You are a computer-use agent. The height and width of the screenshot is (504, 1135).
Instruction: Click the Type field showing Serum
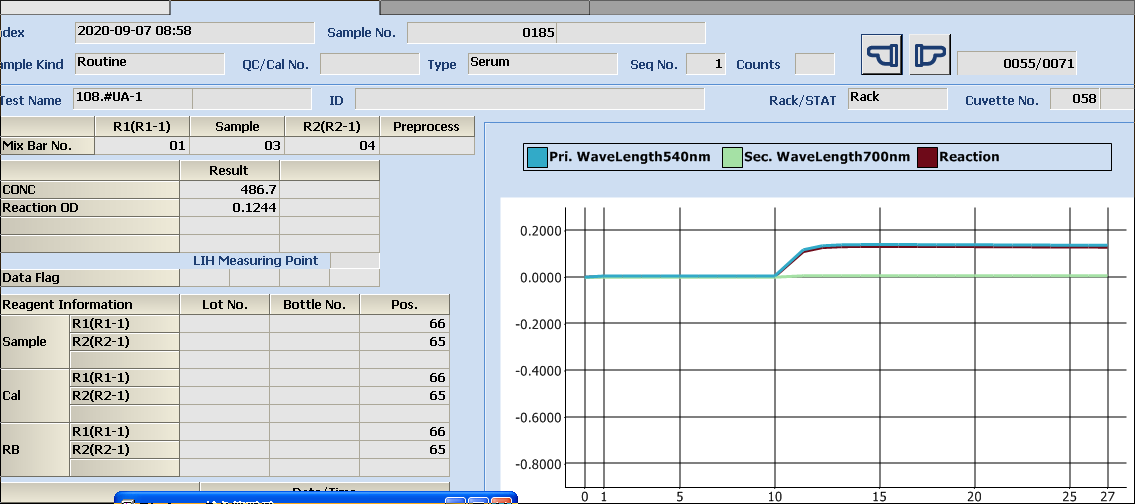[542, 63]
